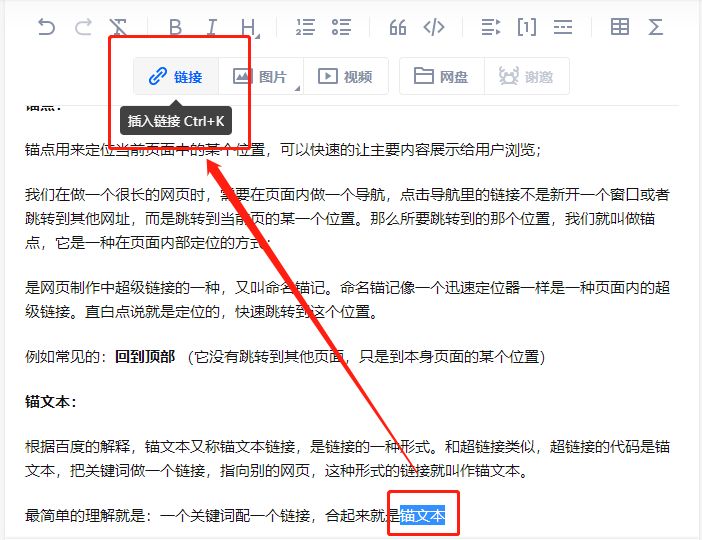Toggle bold formatting
702x540 pixels.
[x=175, y=27]
